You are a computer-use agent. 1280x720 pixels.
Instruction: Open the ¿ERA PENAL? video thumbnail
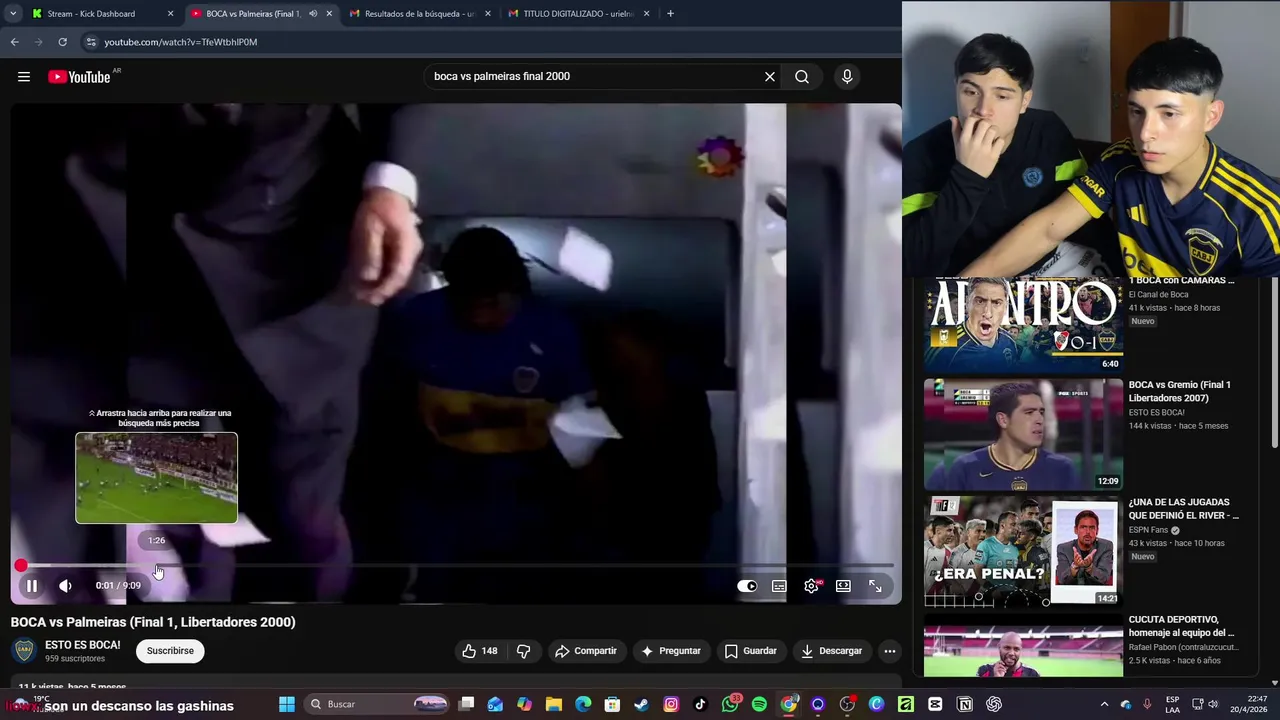pyautogui.click(x=1023, y=552)
